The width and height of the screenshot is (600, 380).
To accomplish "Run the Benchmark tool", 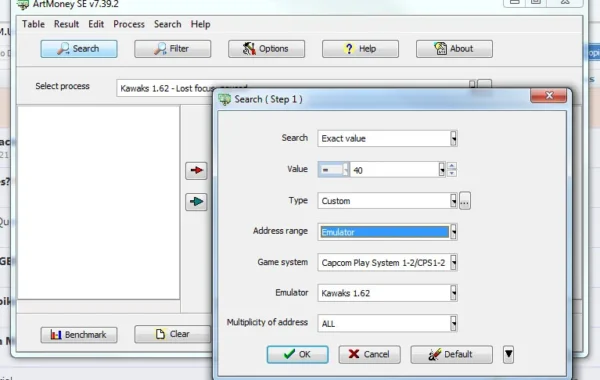I will pos(79,335).
